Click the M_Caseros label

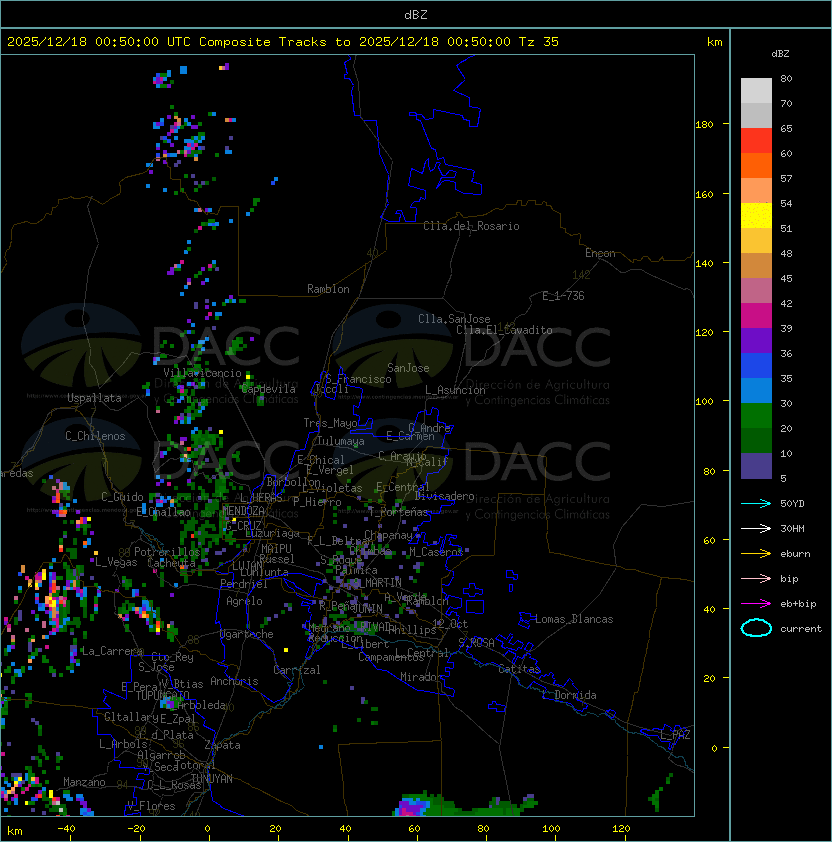[436, 551]
